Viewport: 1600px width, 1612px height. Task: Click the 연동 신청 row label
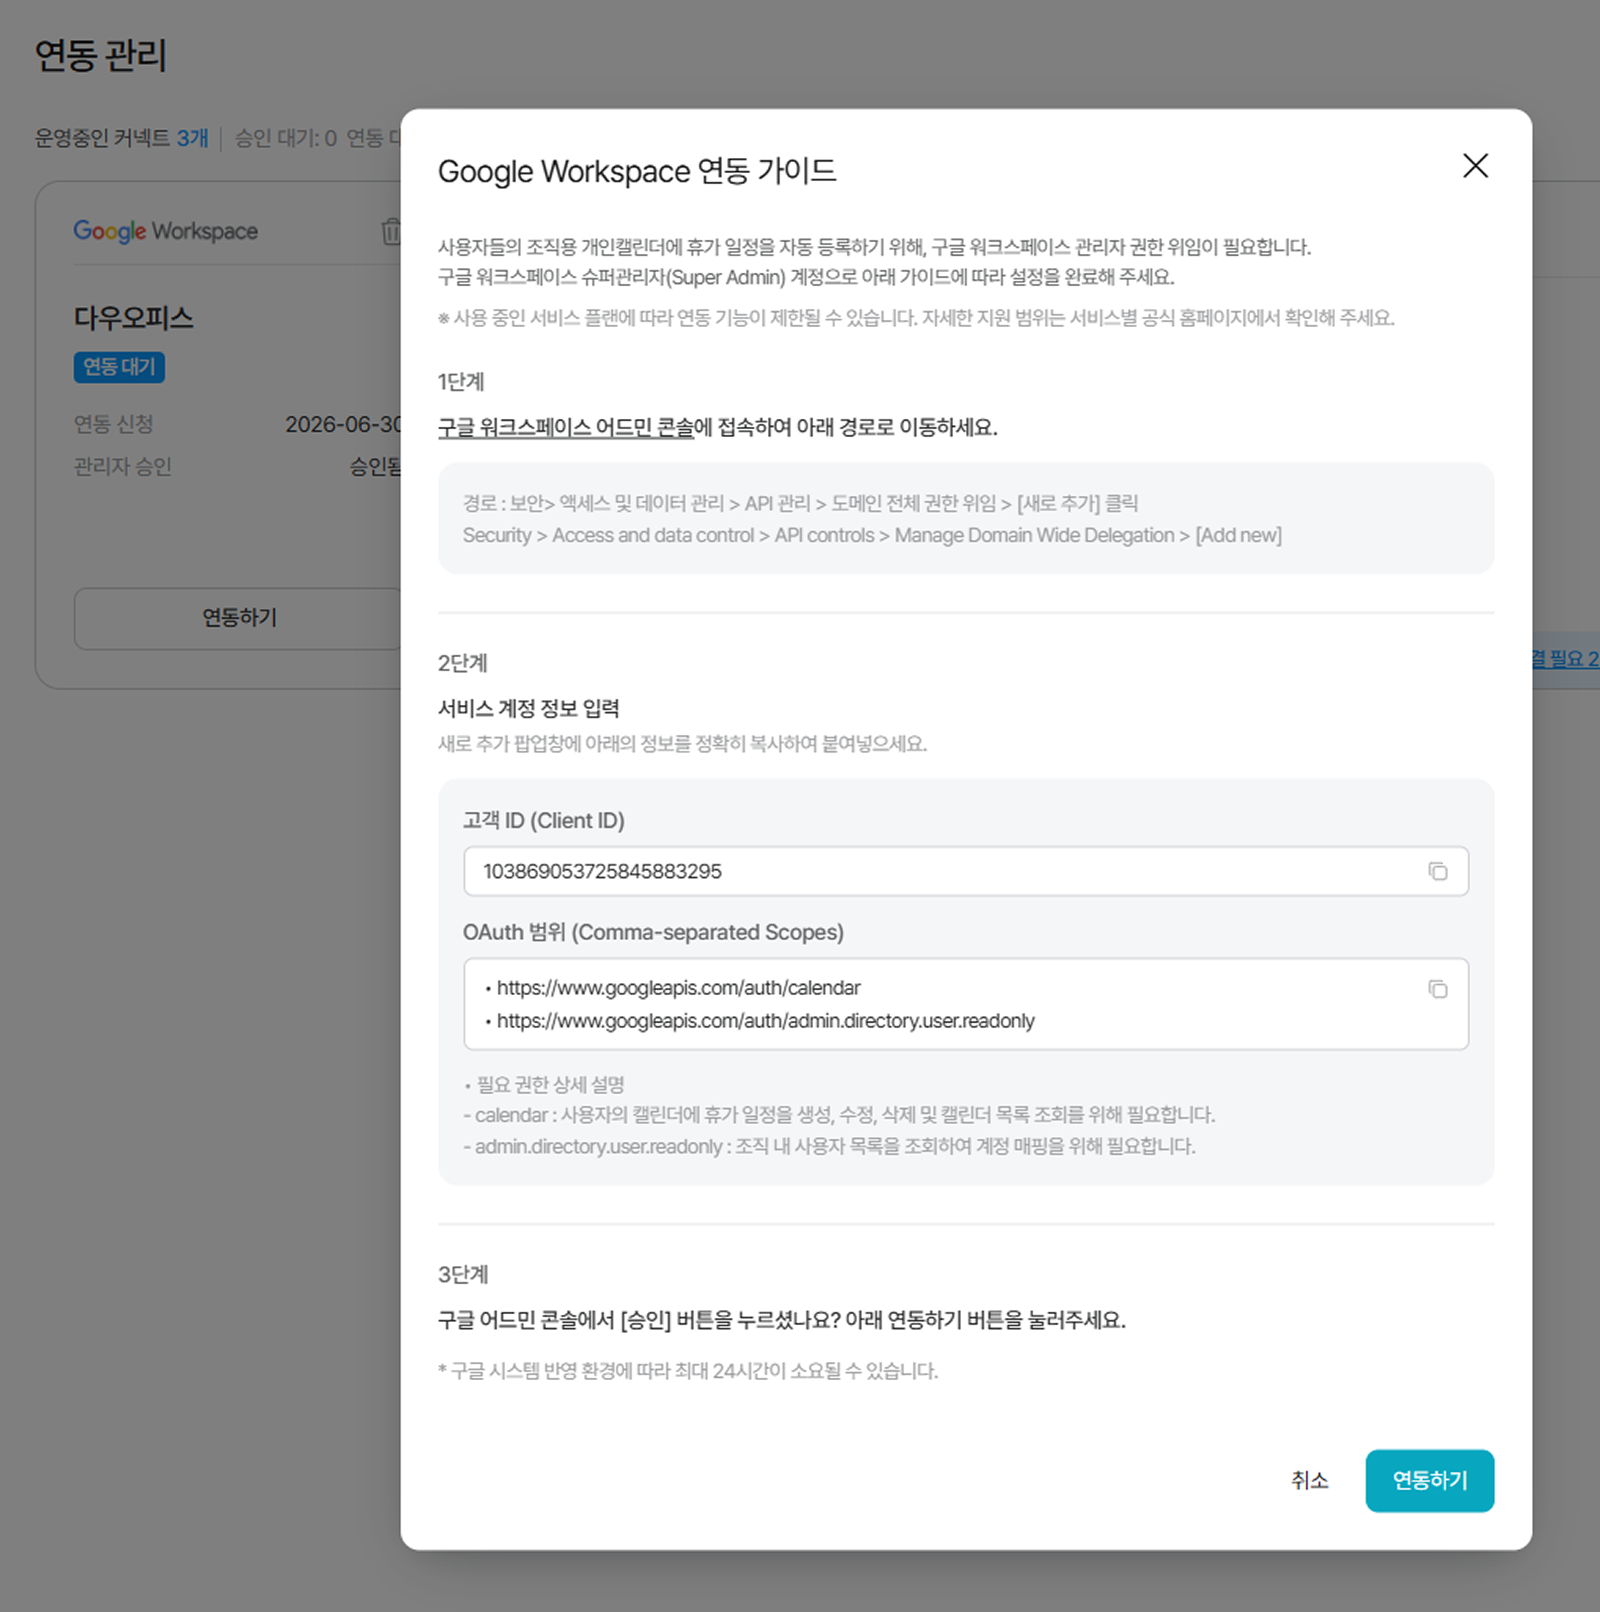pos(113,424)
